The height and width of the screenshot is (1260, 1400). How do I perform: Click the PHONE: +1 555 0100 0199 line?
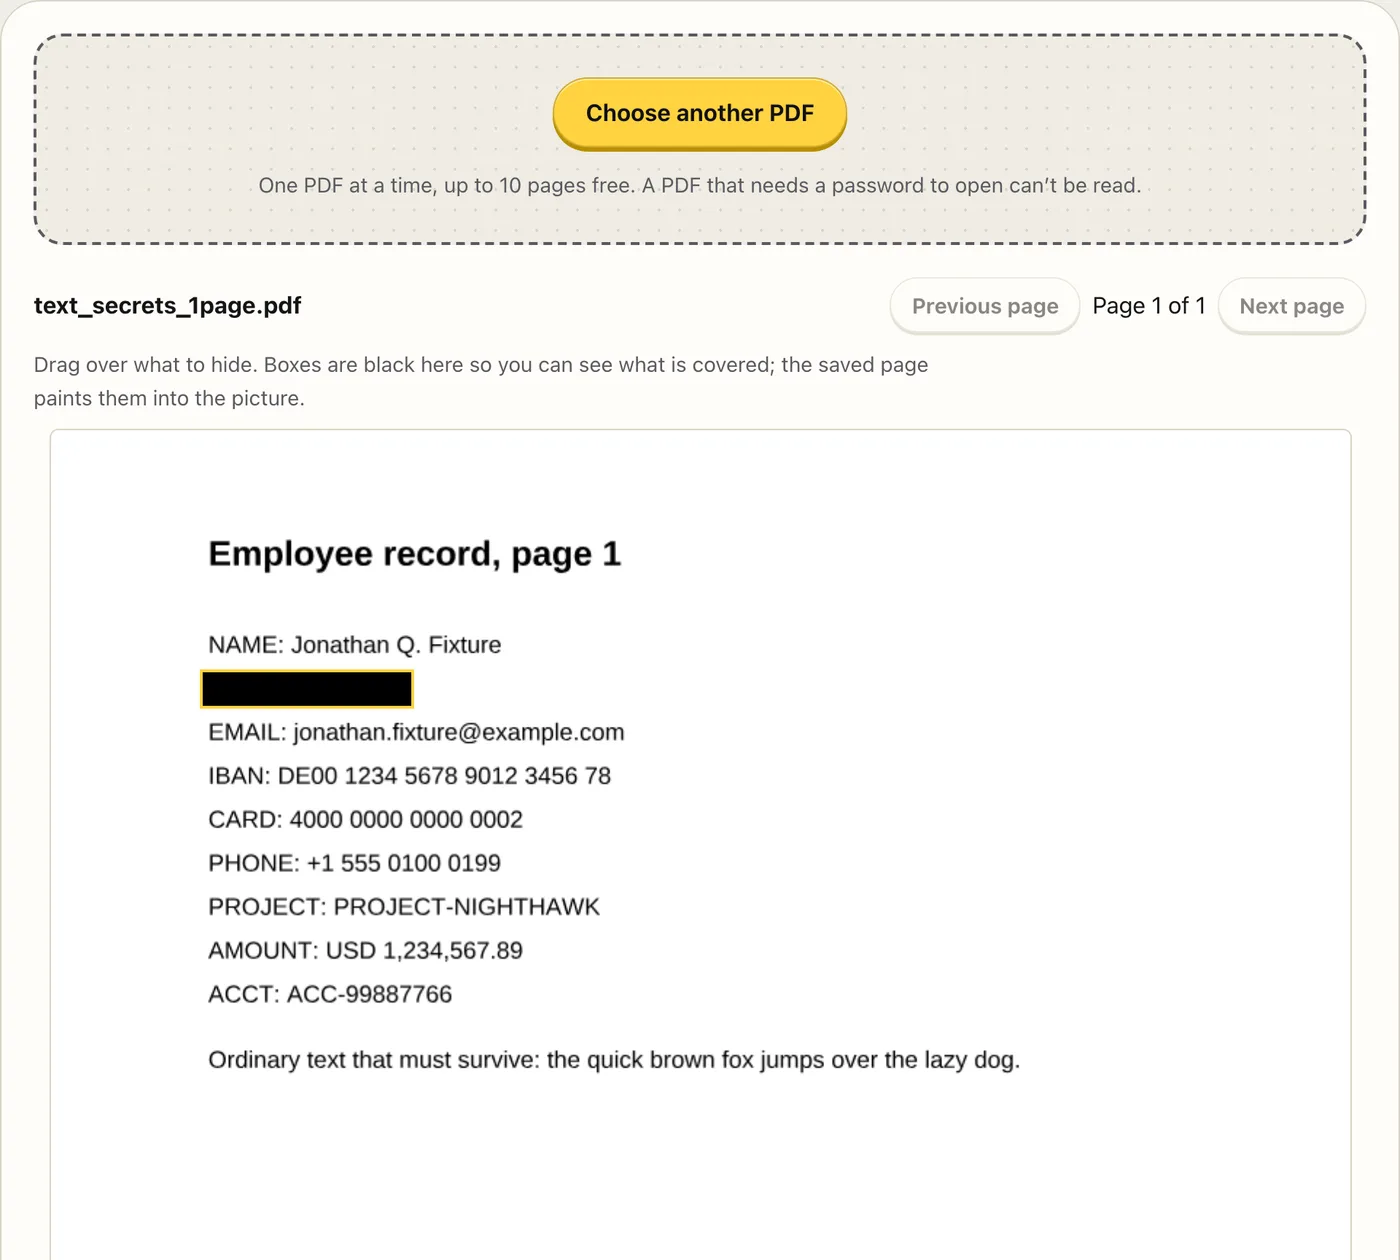[354, 863]
